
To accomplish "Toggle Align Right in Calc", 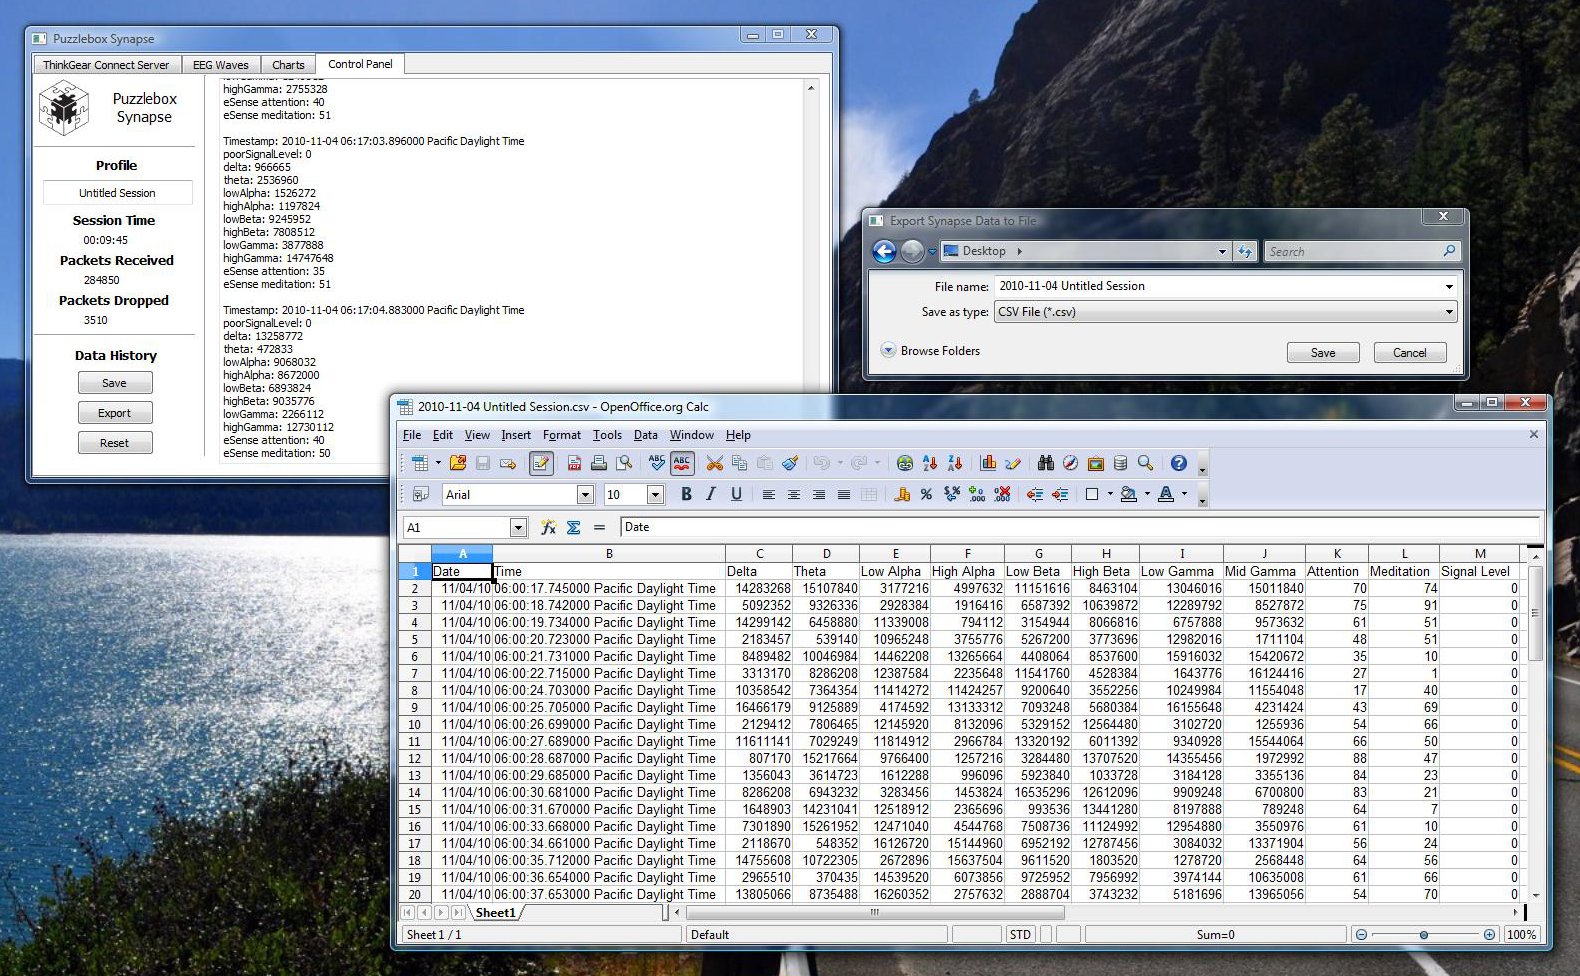I will tap(818, 494).
